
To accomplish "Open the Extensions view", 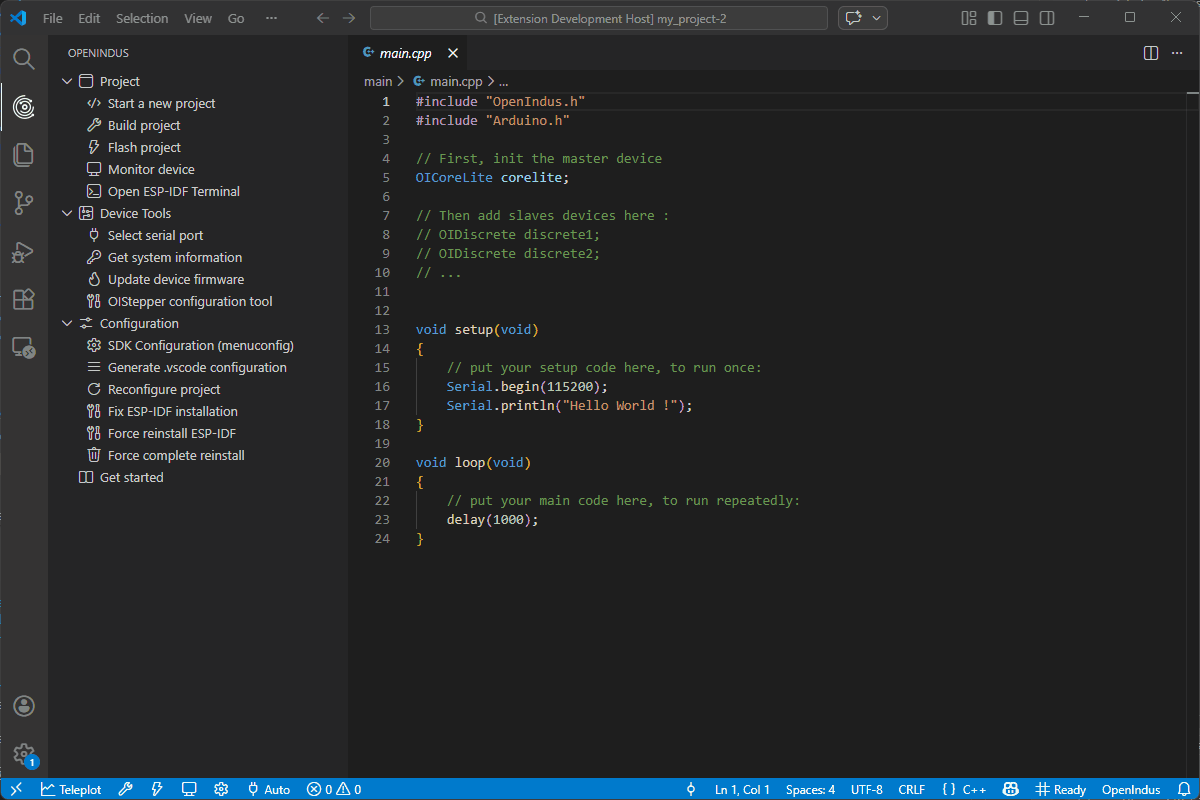I will tap(24, 299).
